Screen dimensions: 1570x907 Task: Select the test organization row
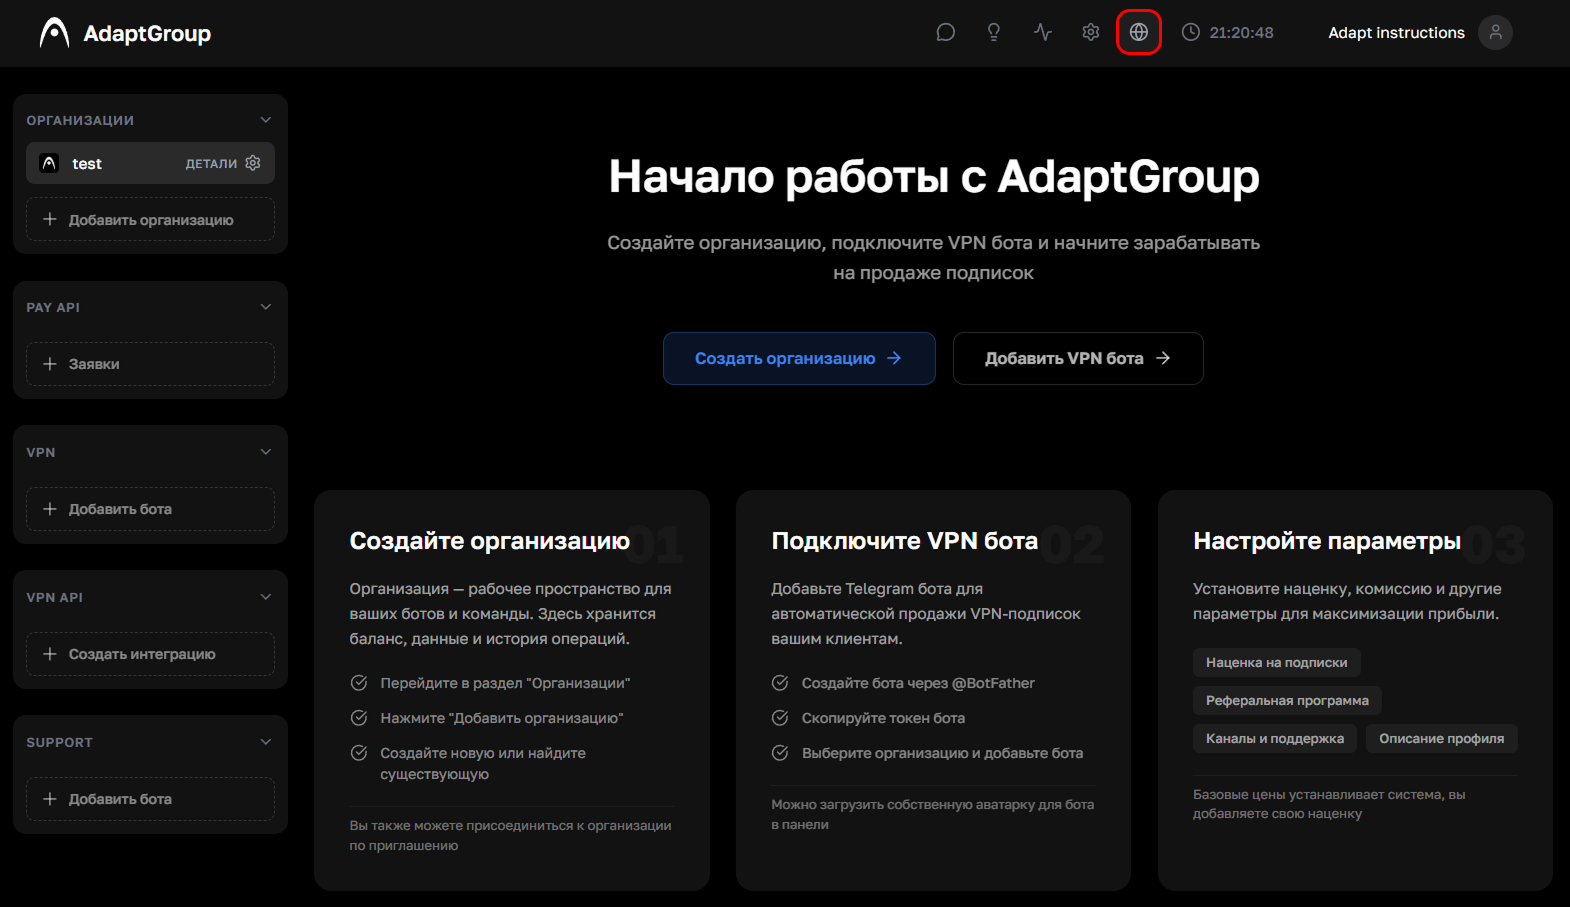click(x=150, y=163)
